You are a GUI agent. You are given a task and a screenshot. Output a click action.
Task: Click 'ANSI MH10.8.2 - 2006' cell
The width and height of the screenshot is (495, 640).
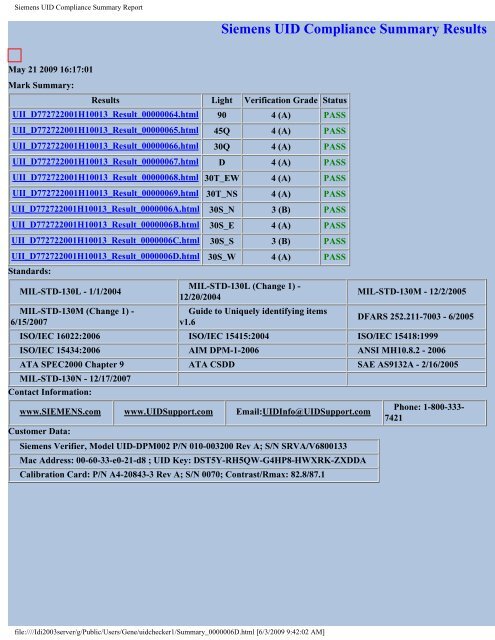(x=417, y=350)
